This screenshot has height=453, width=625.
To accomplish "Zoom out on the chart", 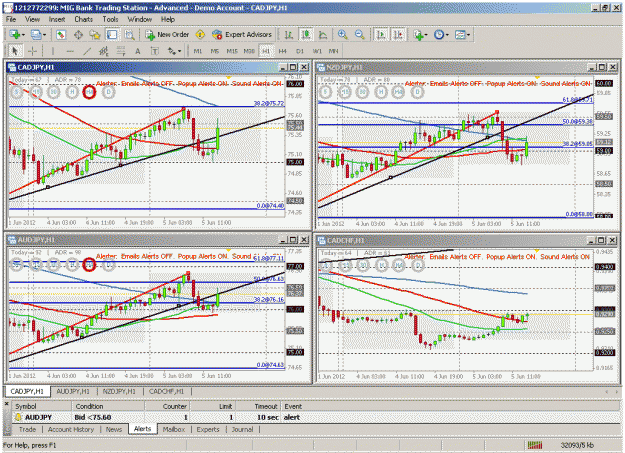I will [x=360, y=35].
